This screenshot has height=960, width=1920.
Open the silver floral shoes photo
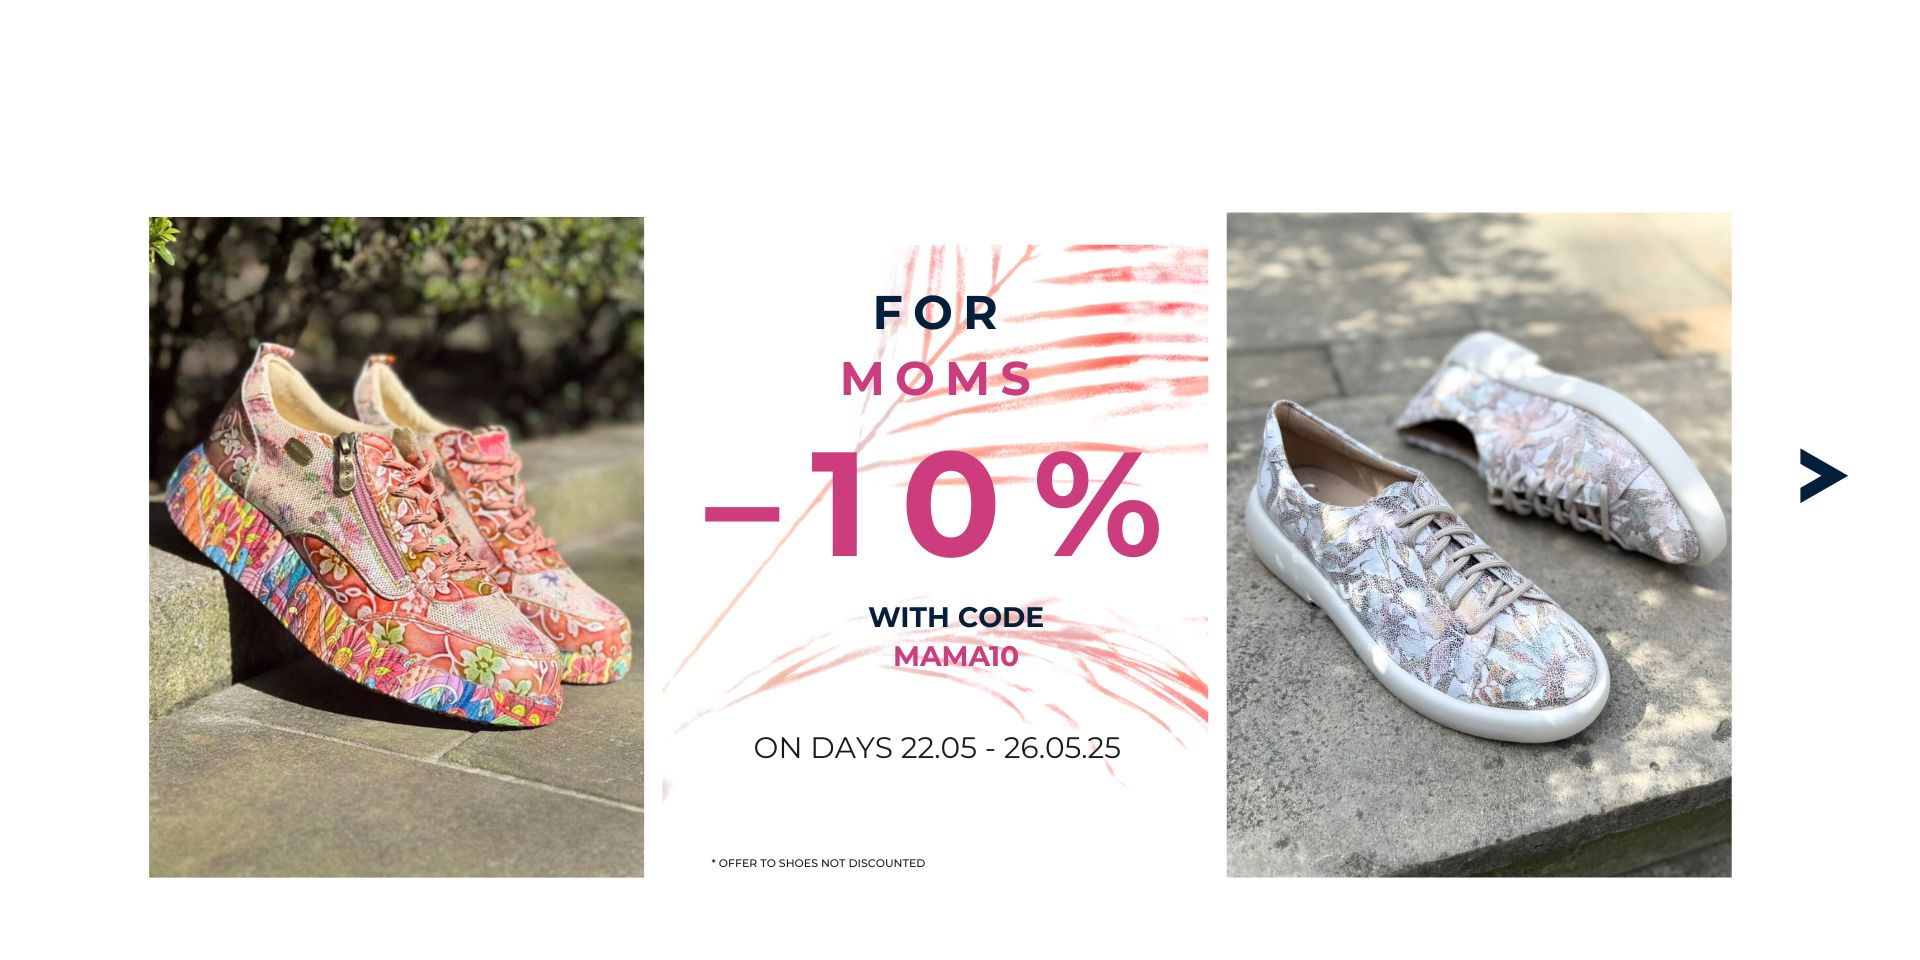(1479, 545)
